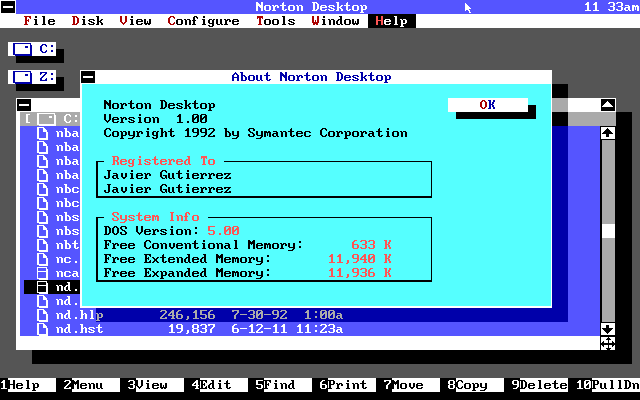Click F10 PullDn function key button
Viewport: 640px width, 400px height.
click(x=608, y=385)
